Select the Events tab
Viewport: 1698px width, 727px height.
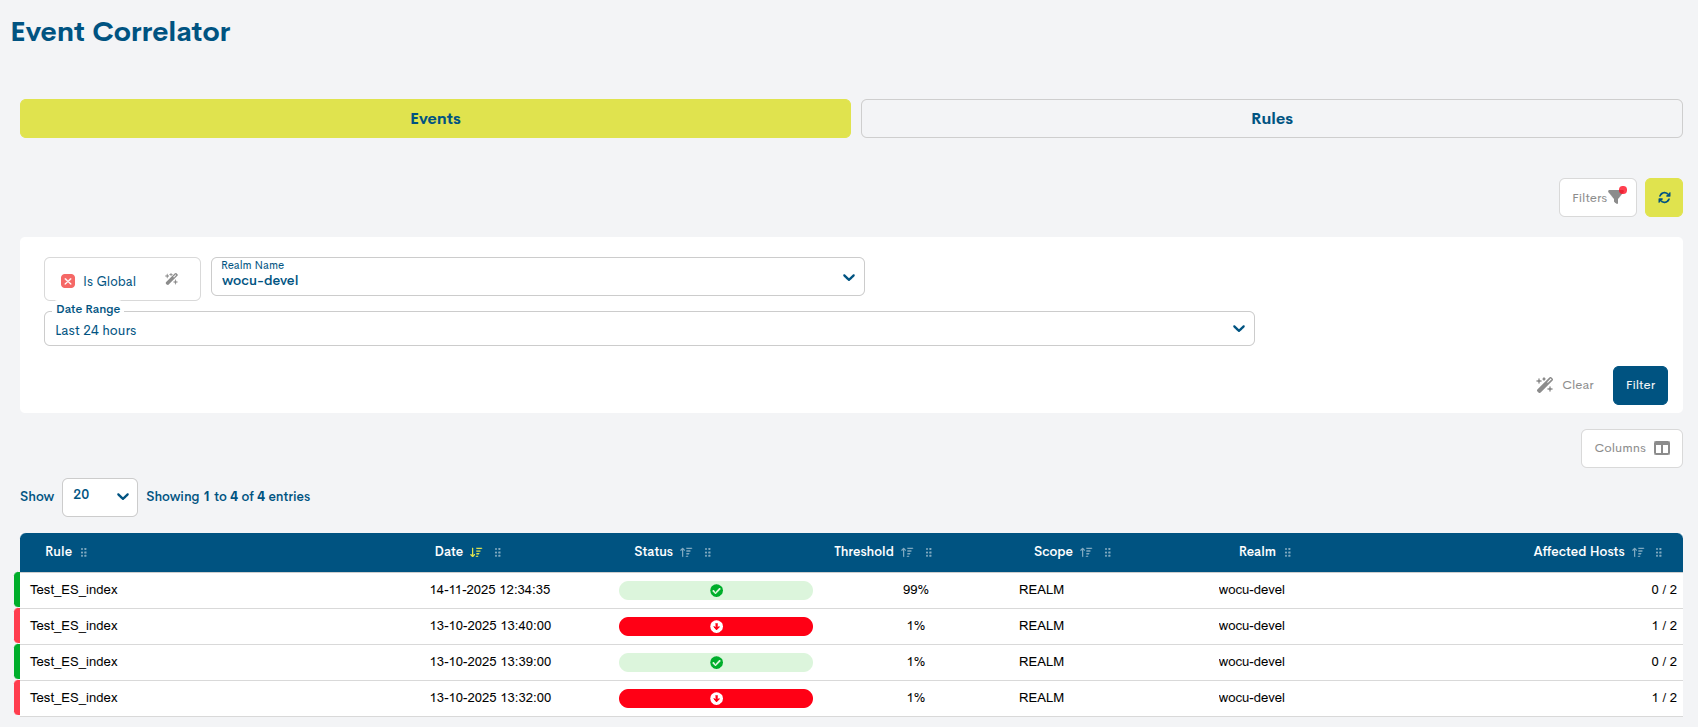tap(435, 119)
